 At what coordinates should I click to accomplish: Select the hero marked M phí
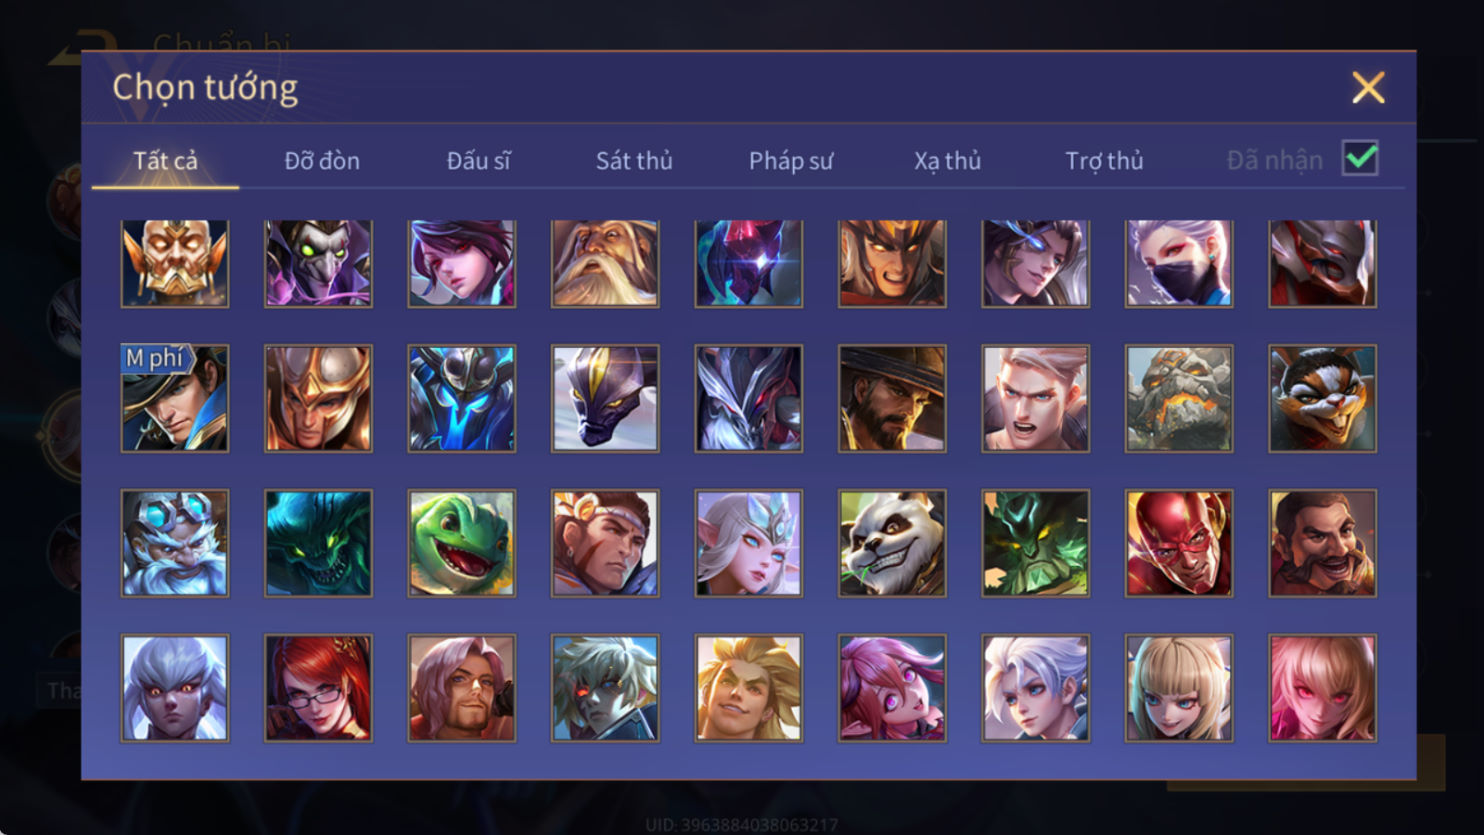pyautogui.click(x=175, y=398)
